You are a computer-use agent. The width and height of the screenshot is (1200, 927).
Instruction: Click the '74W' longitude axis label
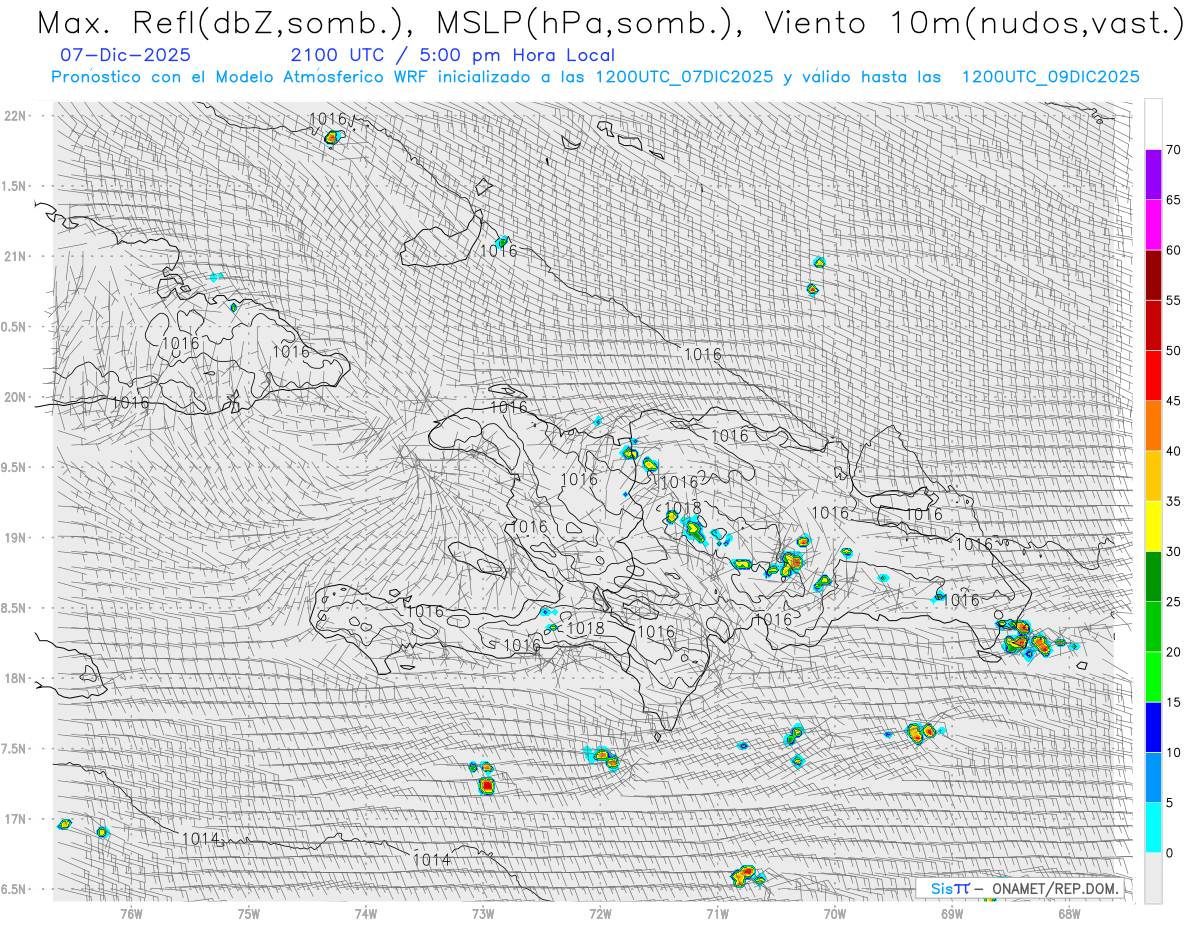click(366, 913)
